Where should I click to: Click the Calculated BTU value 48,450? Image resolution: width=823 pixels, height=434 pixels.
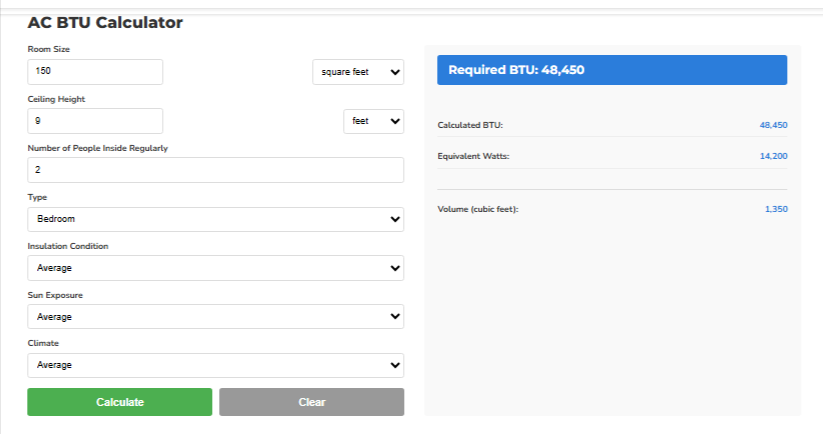pyautogui.click(x=773, y=126)
